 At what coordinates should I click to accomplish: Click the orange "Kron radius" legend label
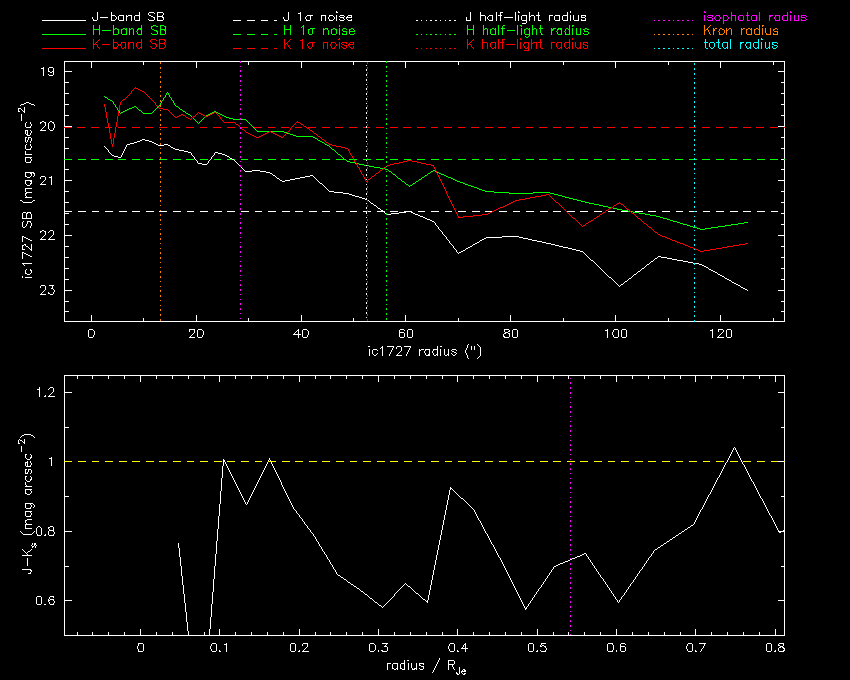pos(739,32)
